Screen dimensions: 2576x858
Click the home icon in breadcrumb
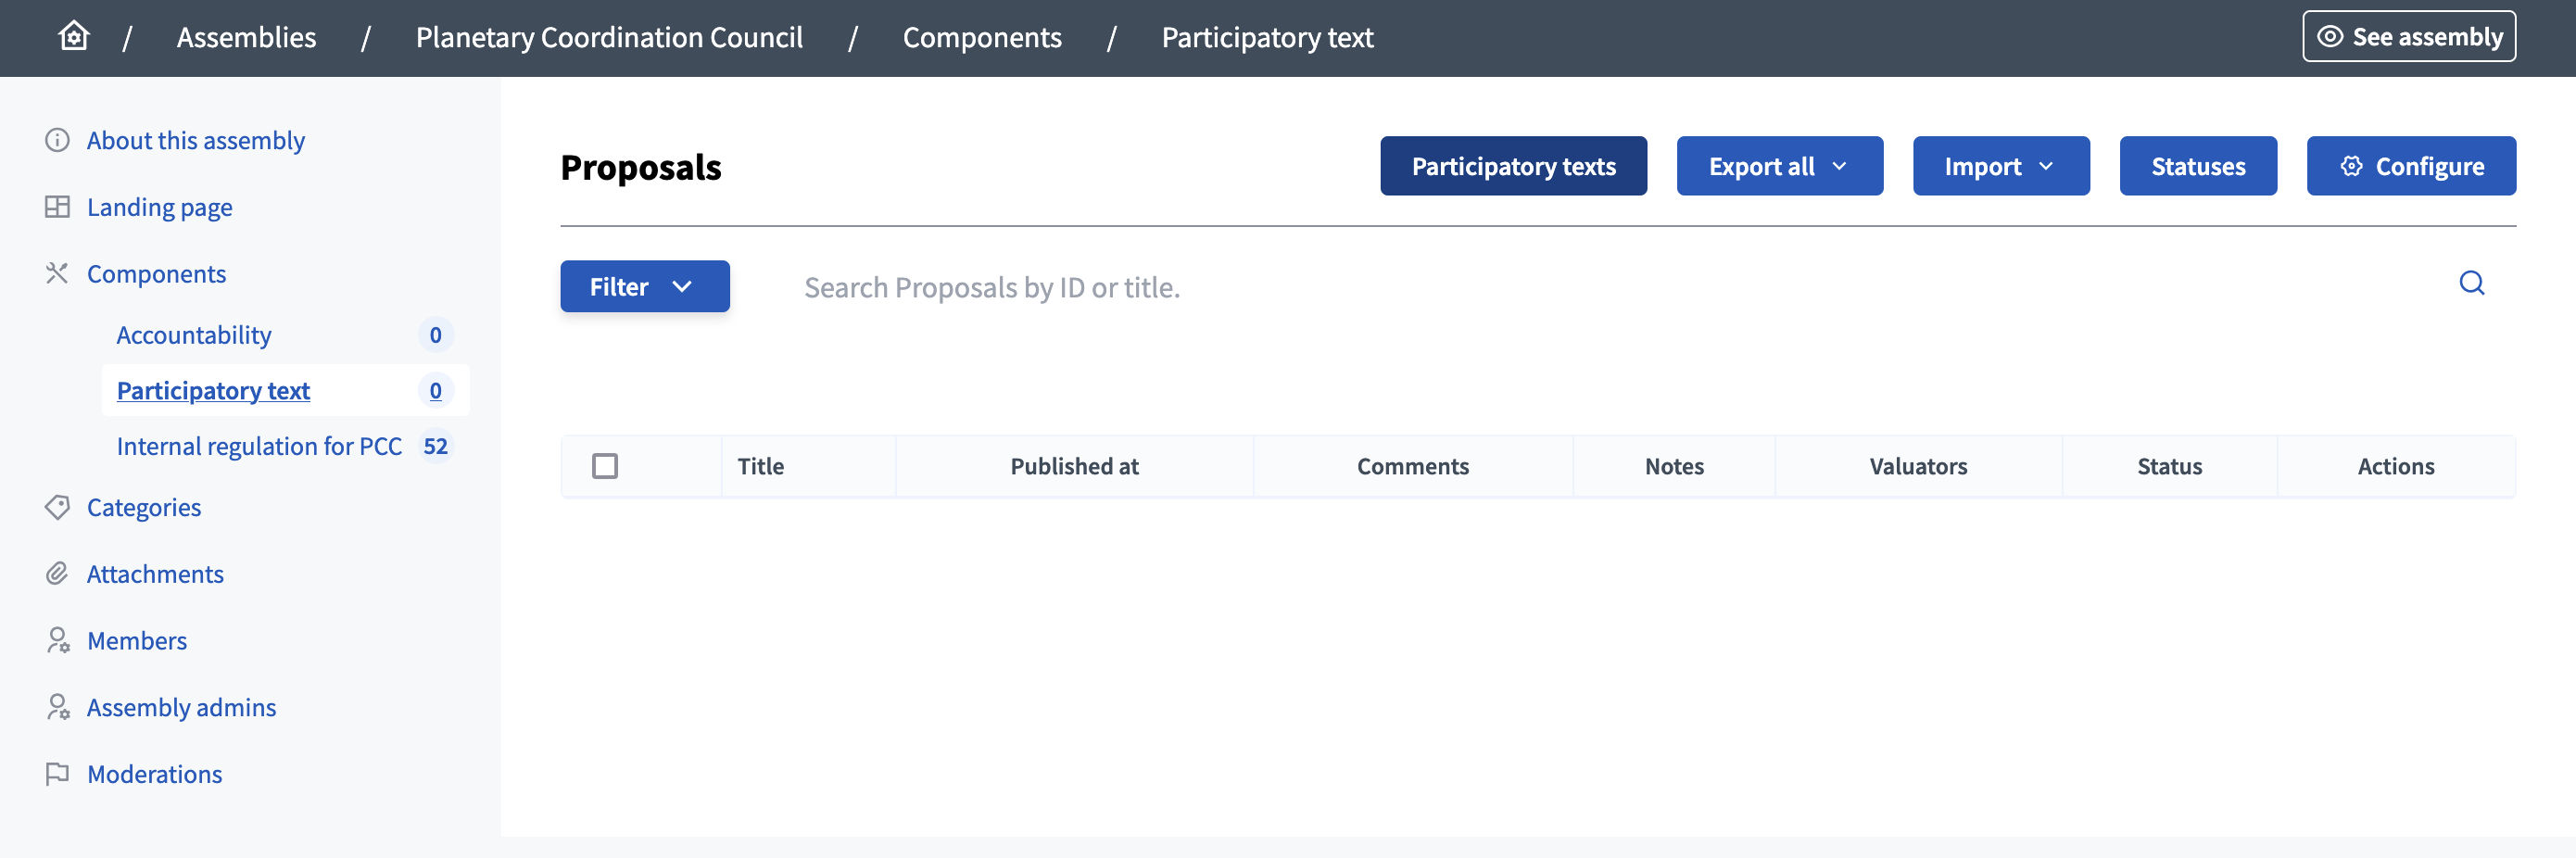(x=73, y=36)
